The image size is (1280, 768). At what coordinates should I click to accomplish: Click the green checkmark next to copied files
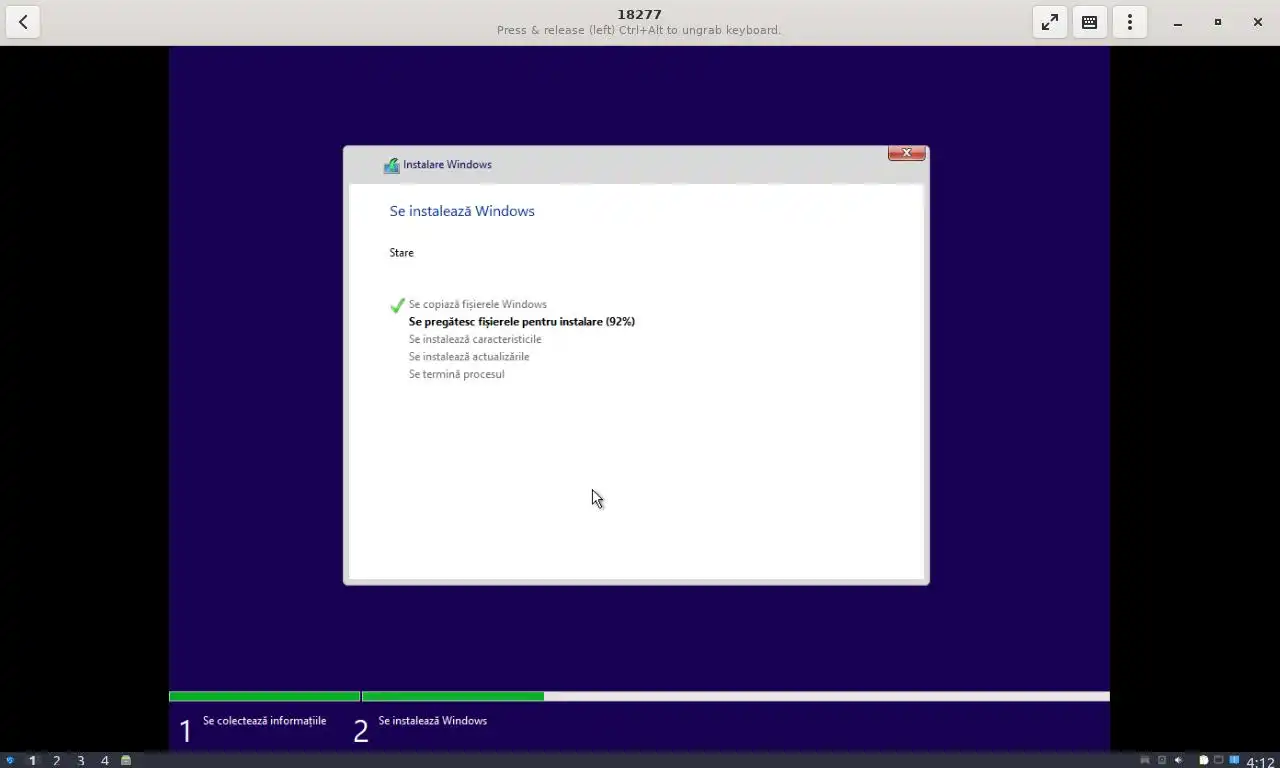click(397, 305)
